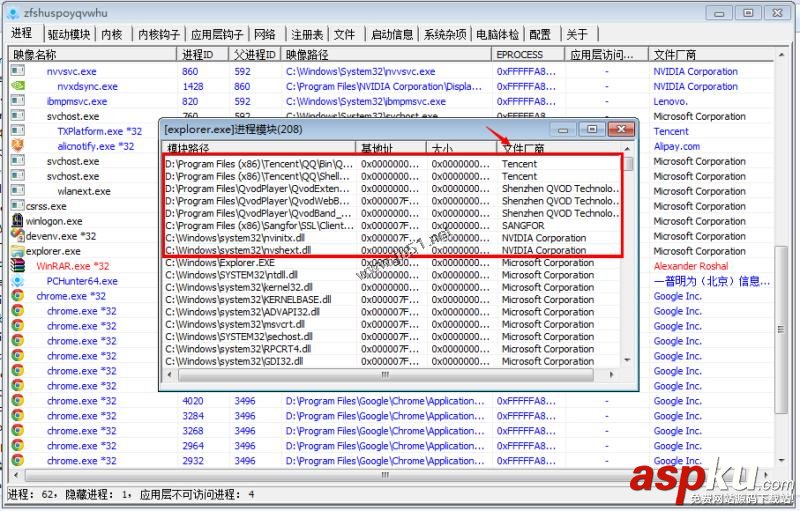This screenshot has width=800, height=511.
Task: Switch to the 驱动模块 tab
Action: (x=69, y=35)
